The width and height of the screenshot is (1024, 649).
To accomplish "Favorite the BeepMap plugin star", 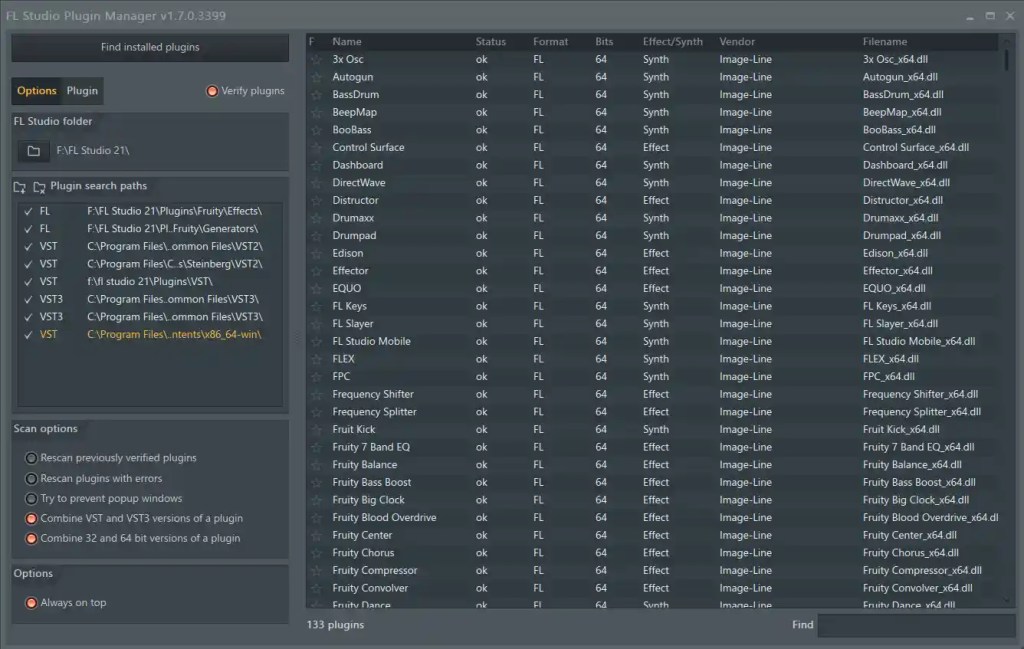I will [317, 112].
